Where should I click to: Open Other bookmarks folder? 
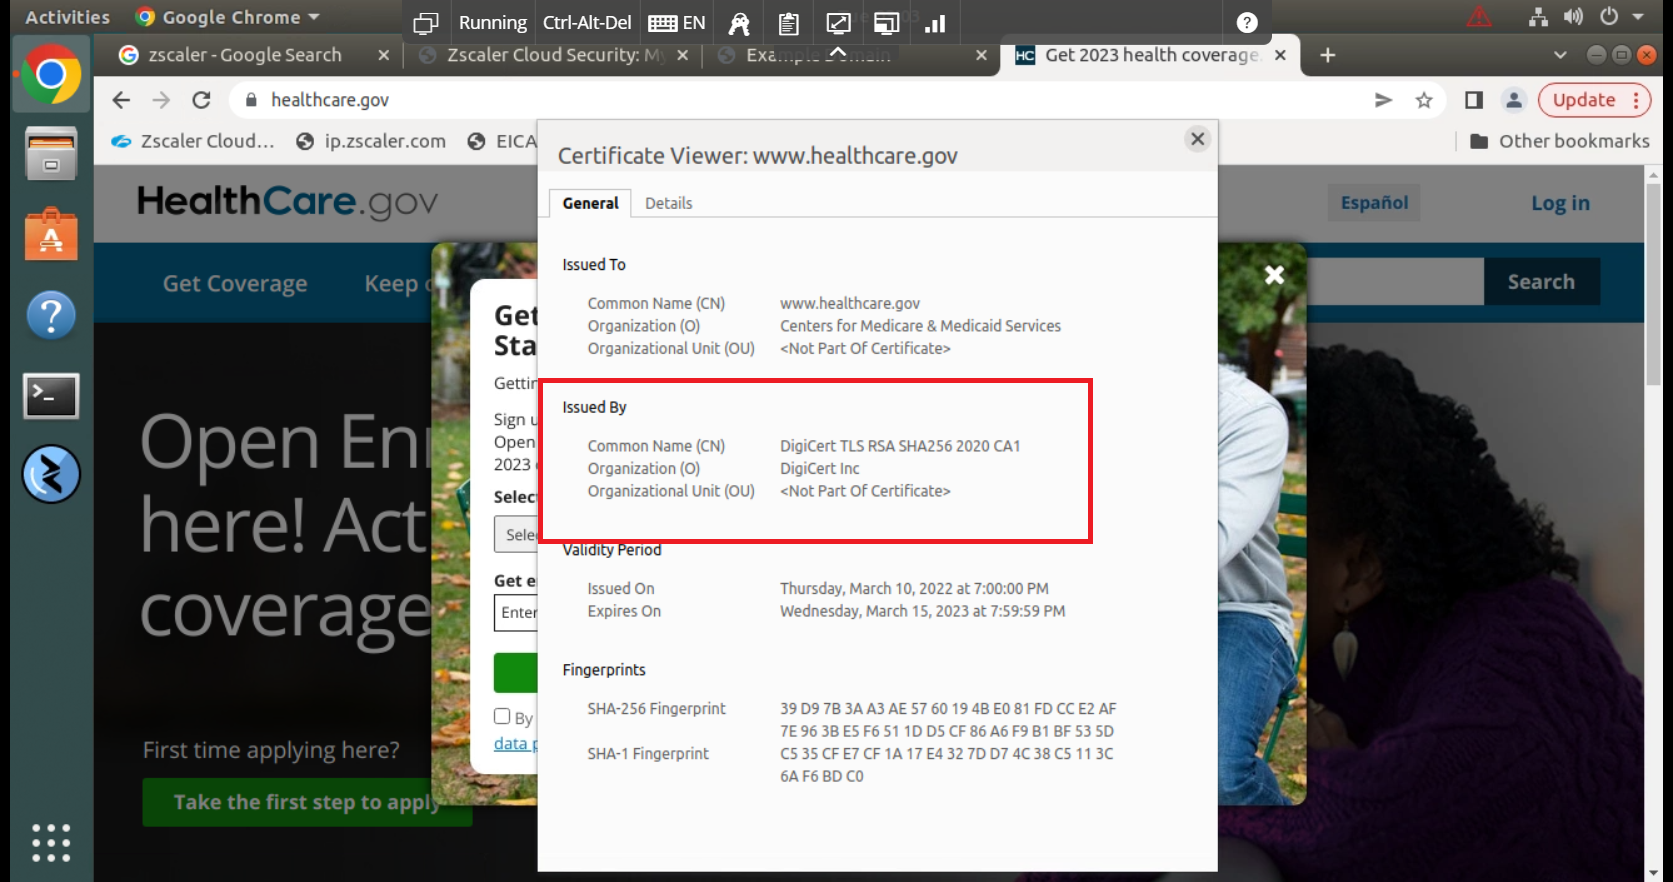tap(1560, 141)
